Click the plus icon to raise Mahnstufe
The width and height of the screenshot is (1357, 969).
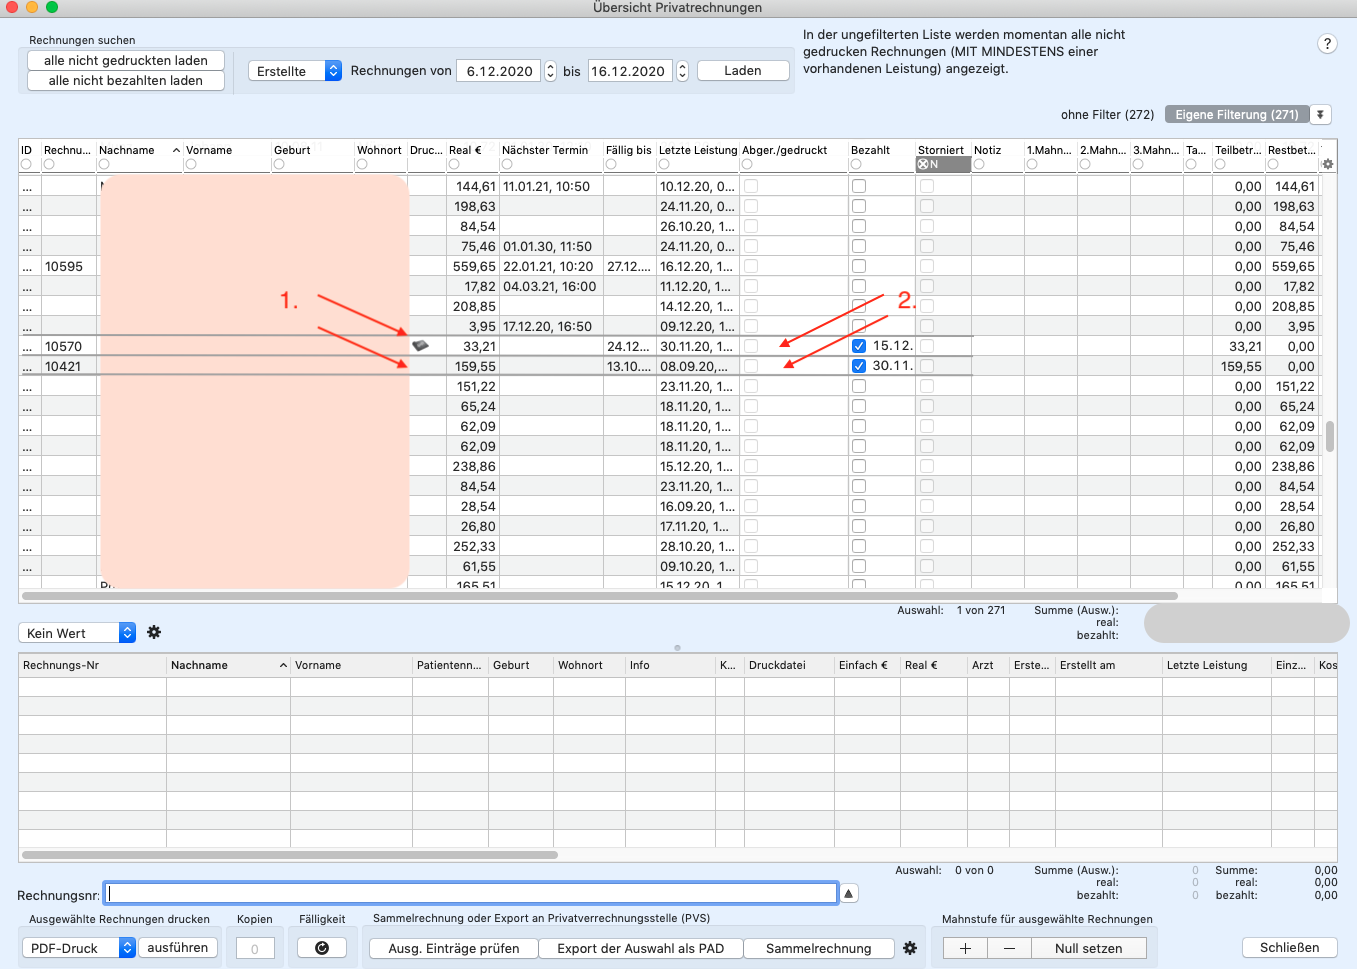[965, 948]
